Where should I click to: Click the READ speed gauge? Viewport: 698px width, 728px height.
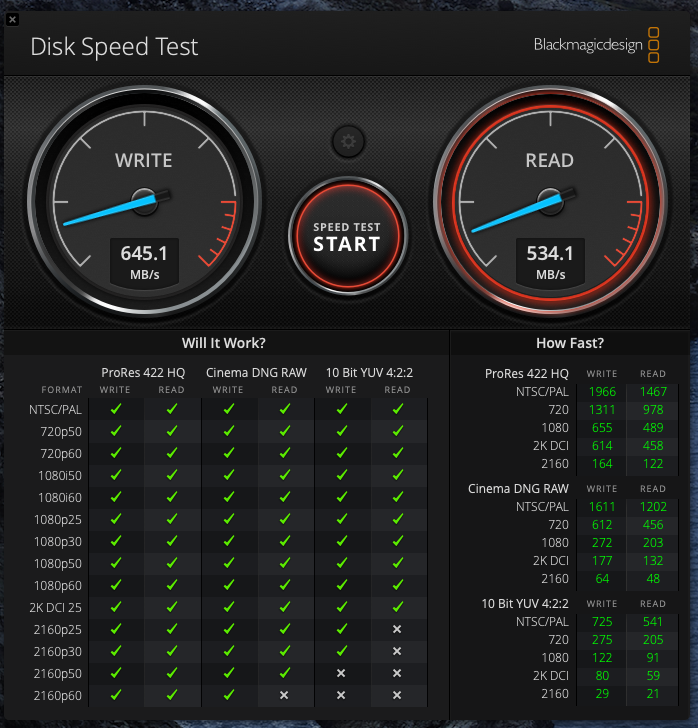[550, 201]
